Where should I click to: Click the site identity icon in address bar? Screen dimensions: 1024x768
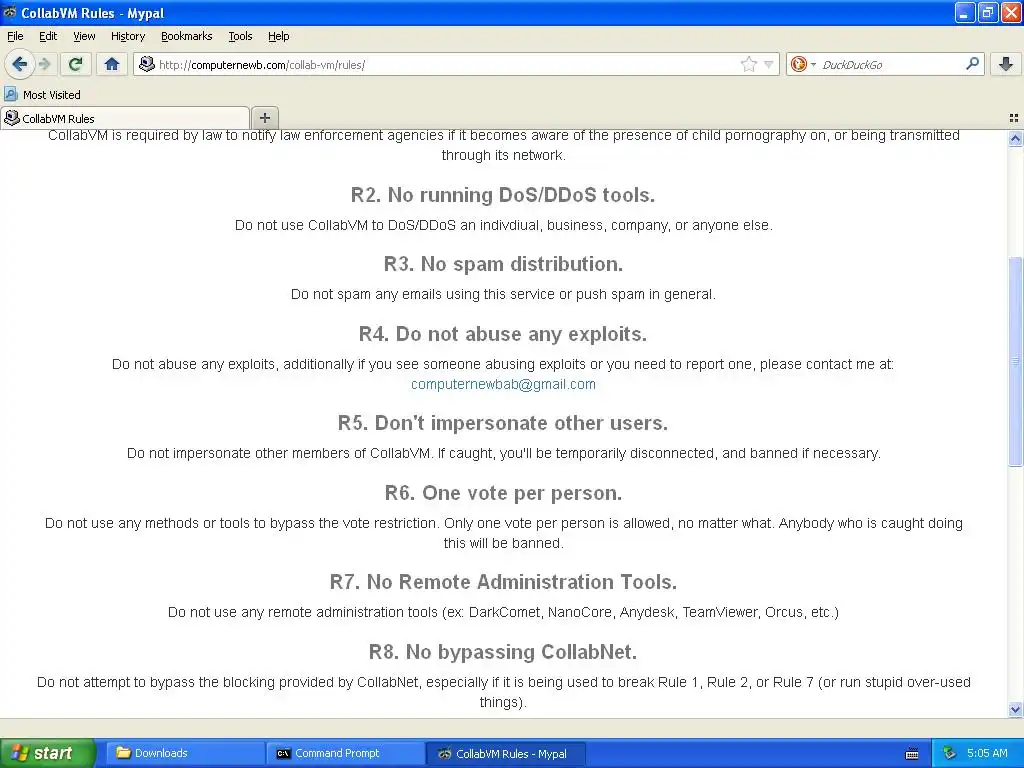[147, 64]
